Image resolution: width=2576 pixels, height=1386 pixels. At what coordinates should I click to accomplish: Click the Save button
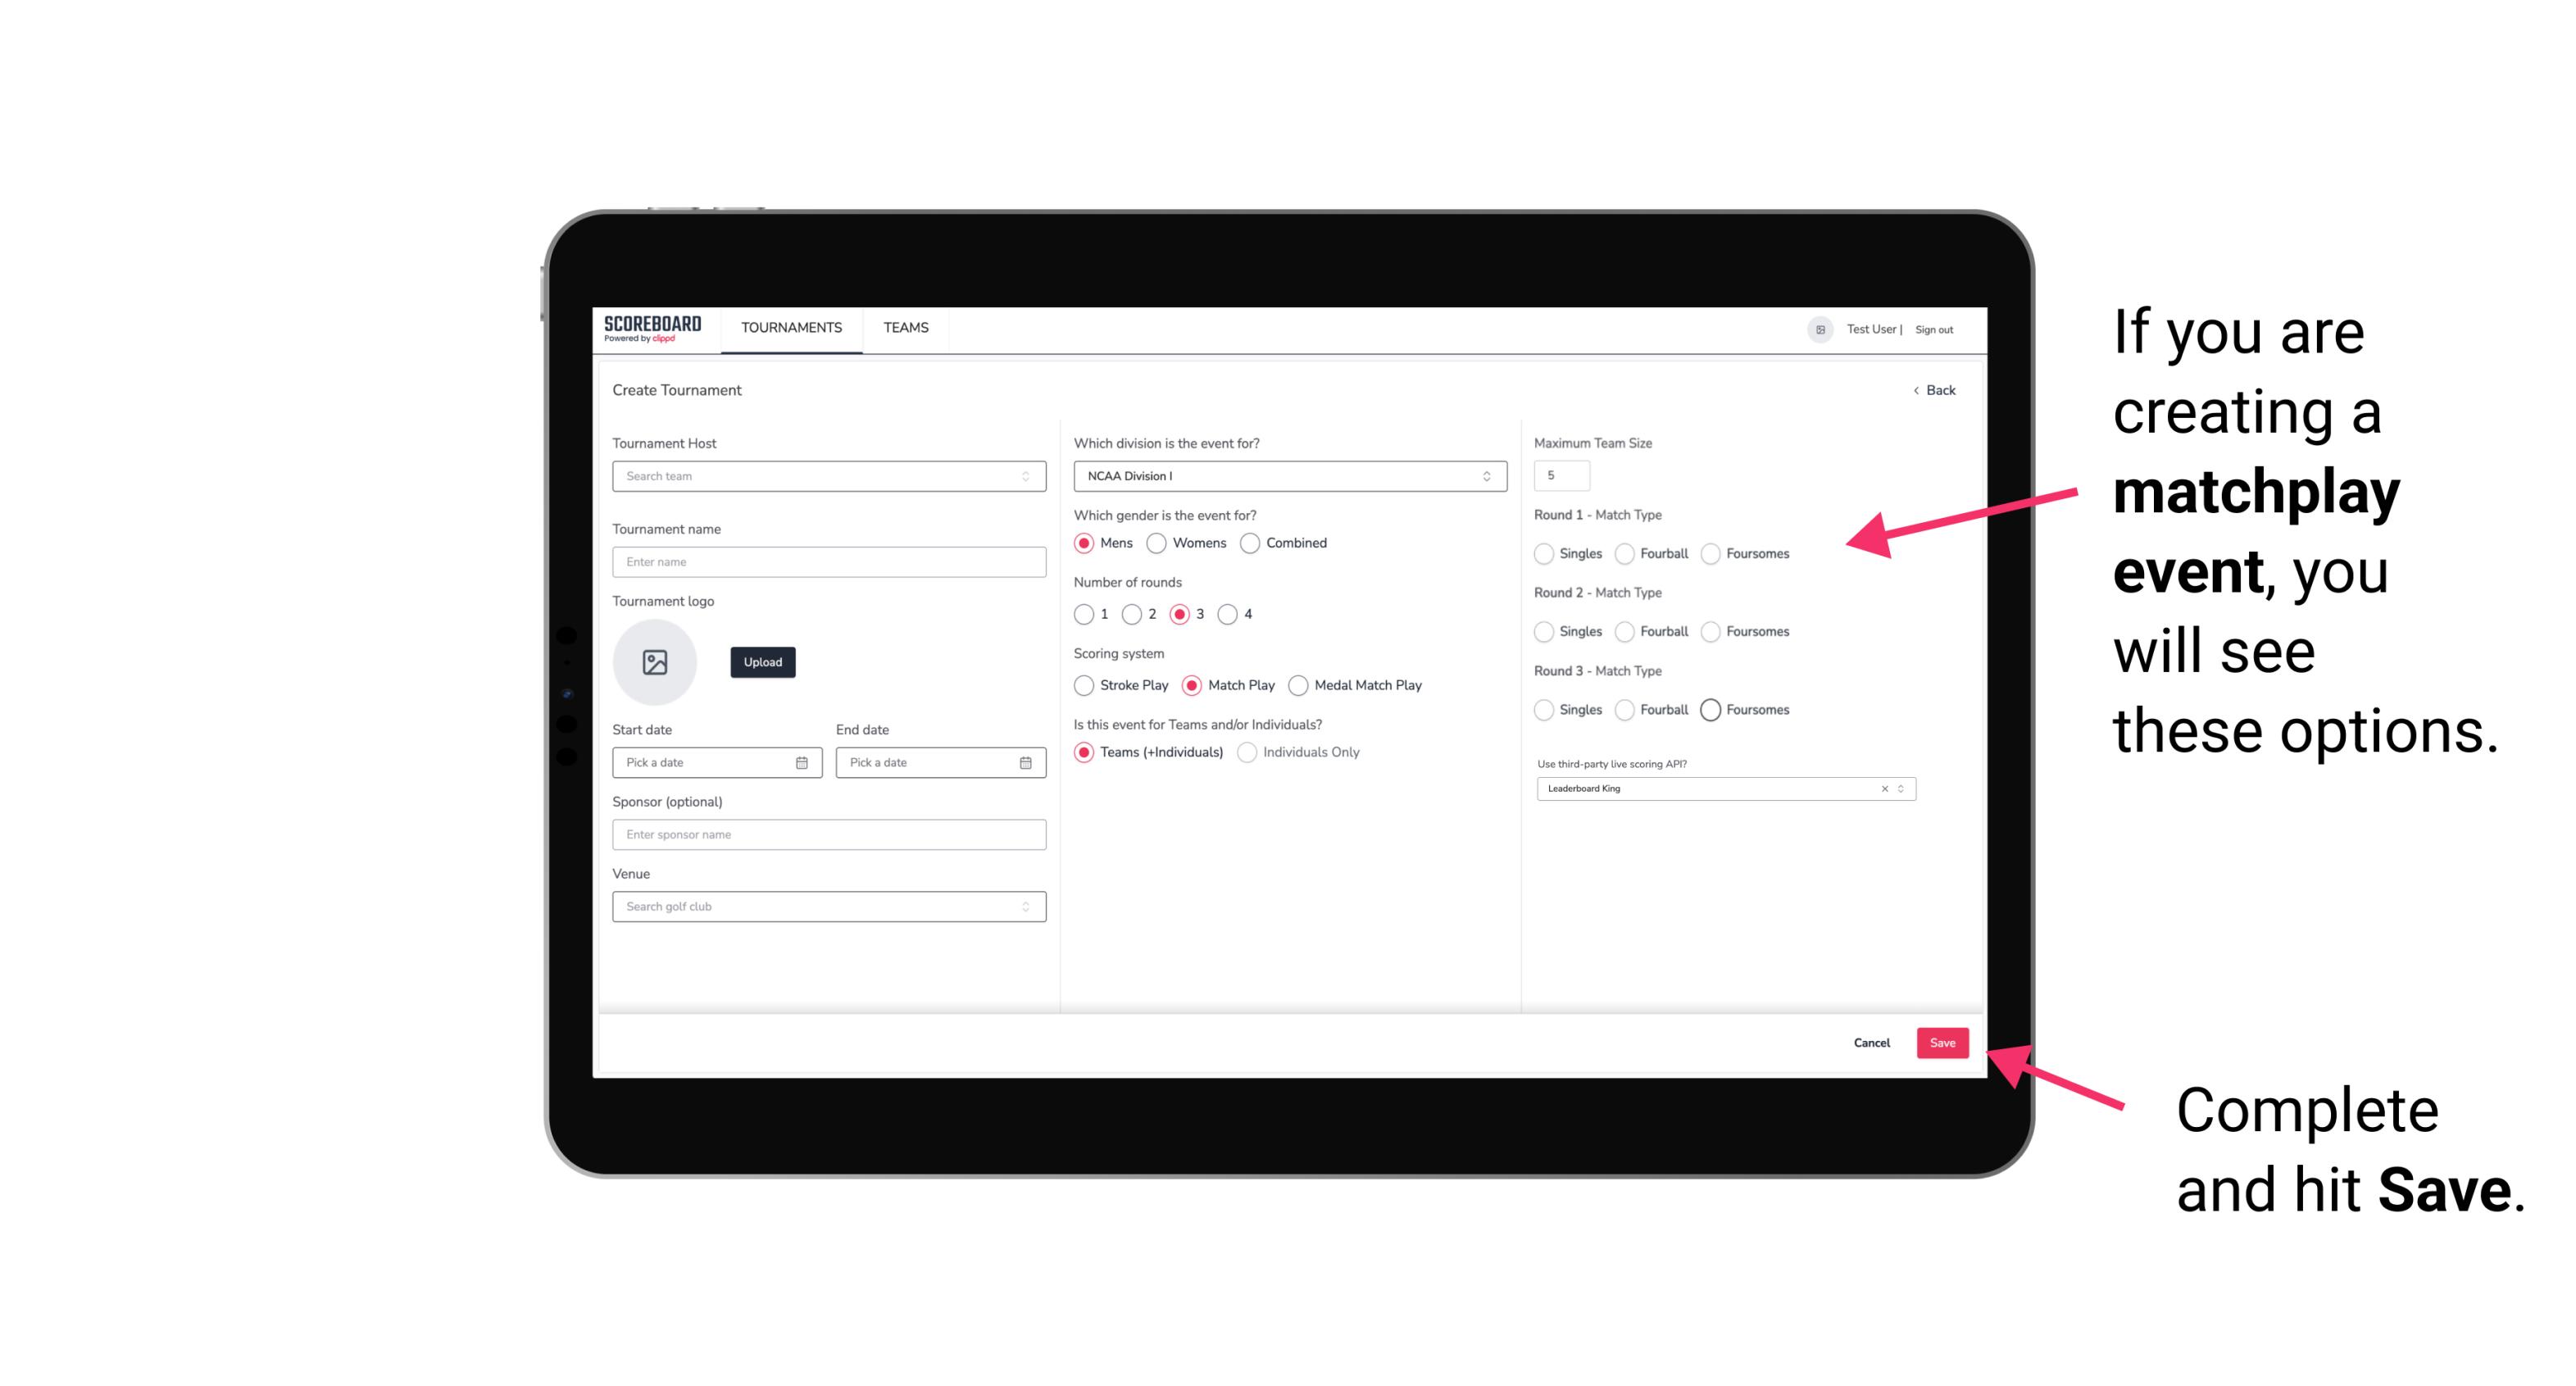(1942, 1041)
